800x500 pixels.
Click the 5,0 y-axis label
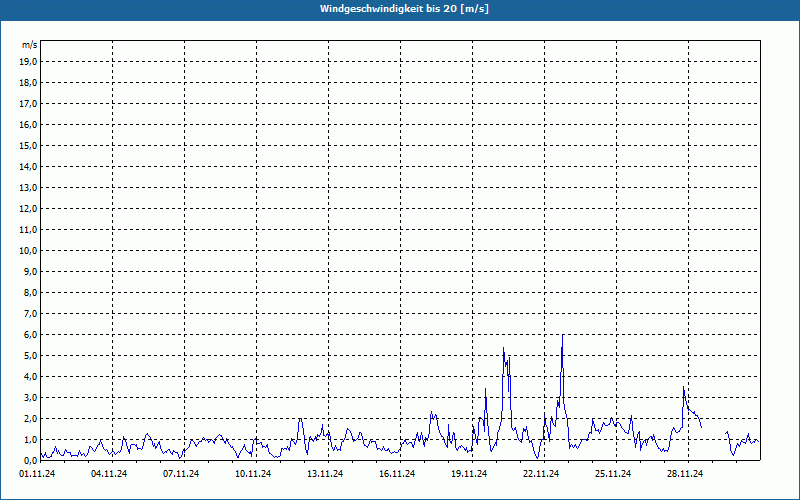31,356
